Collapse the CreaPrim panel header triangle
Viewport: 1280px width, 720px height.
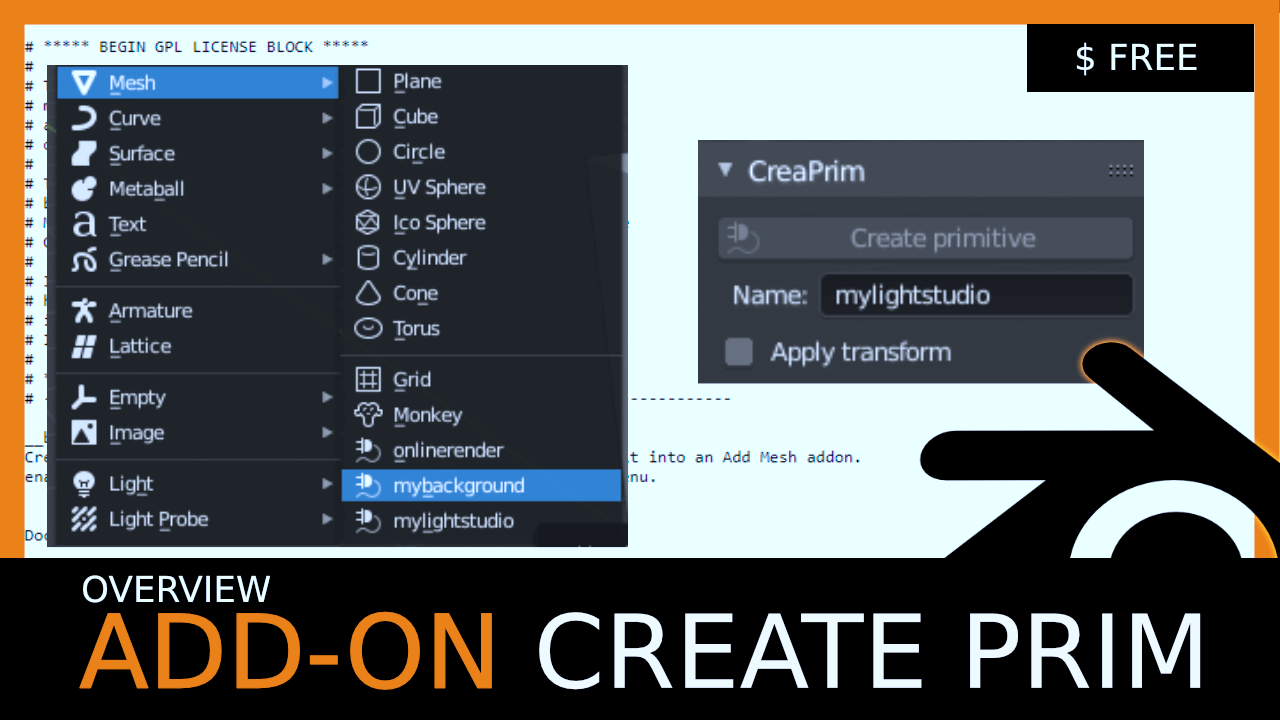click(724, 170)
